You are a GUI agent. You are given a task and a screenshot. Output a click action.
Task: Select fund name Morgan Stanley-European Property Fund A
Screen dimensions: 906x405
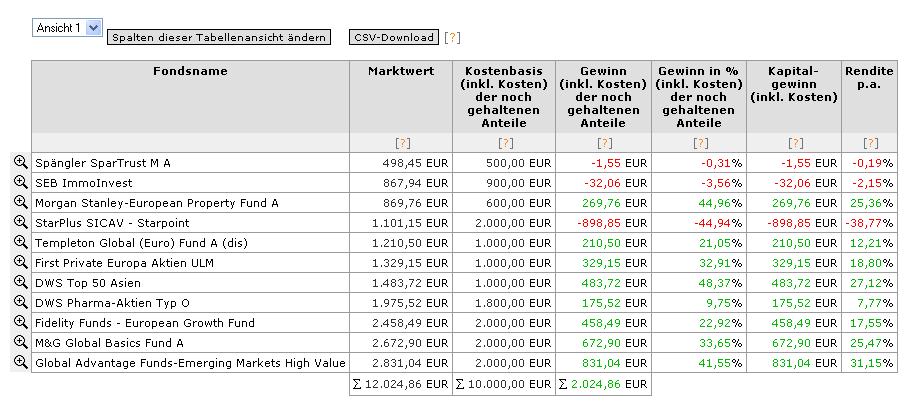tap(157, 203)
